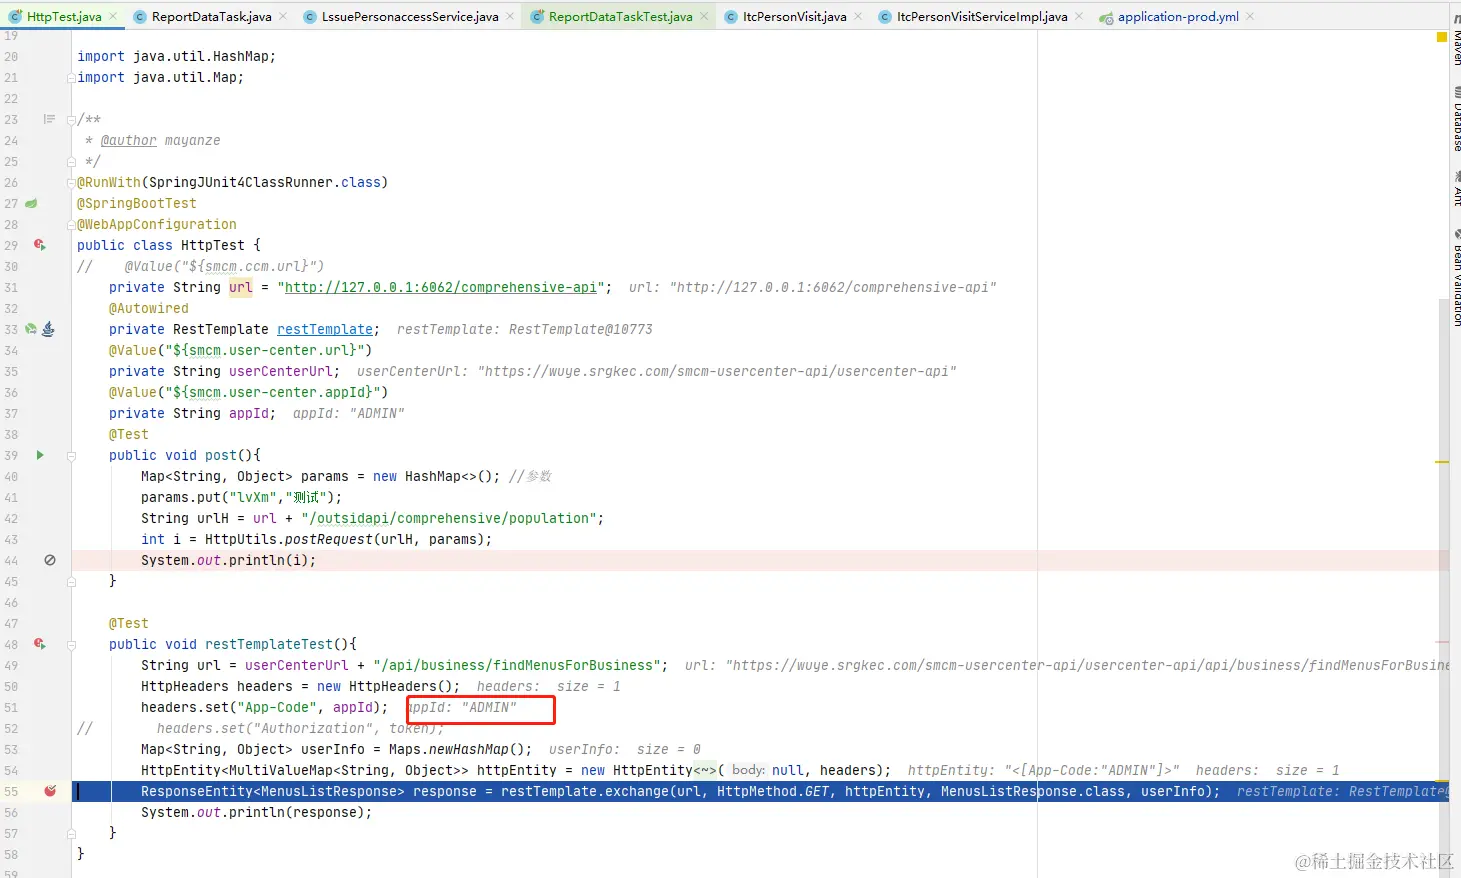Click System.out.println(response) on line 56

pyautogui.click(x=256, y=812)
